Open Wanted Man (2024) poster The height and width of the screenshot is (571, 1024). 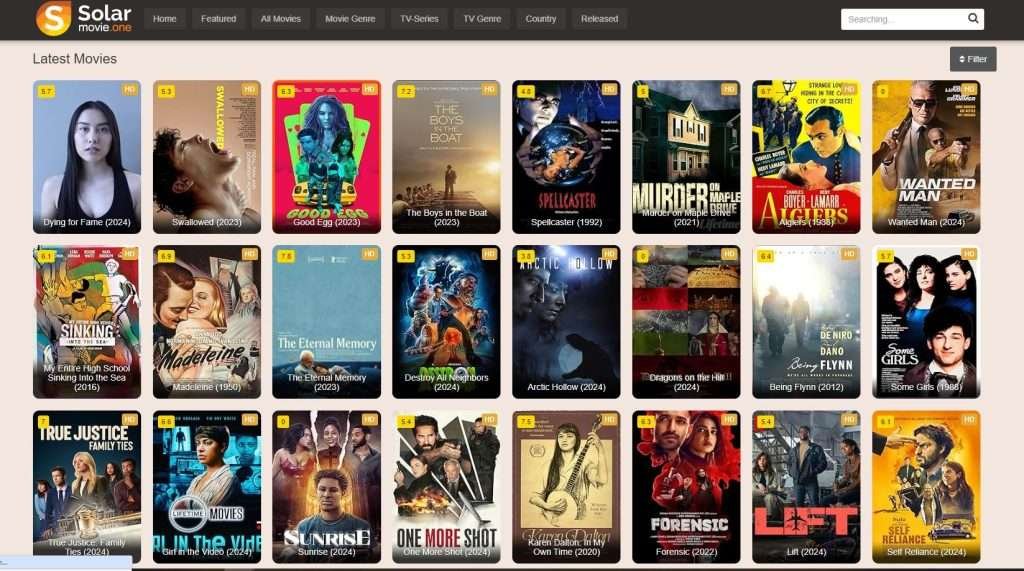[926, 157]
